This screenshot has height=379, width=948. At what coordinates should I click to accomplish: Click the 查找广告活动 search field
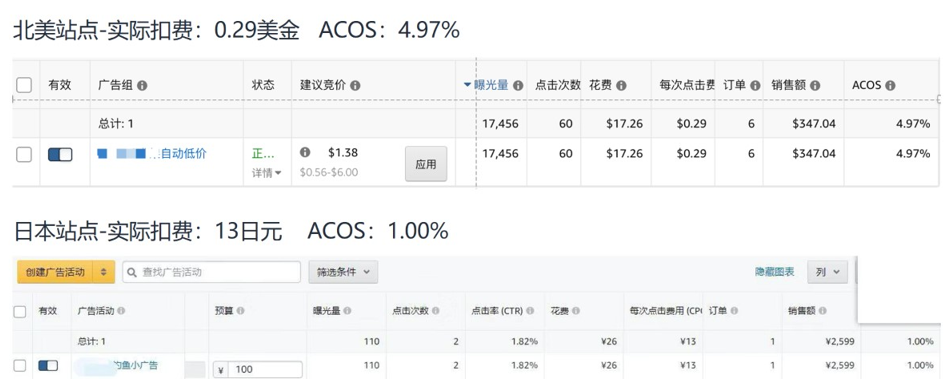(x=211, y=272)
